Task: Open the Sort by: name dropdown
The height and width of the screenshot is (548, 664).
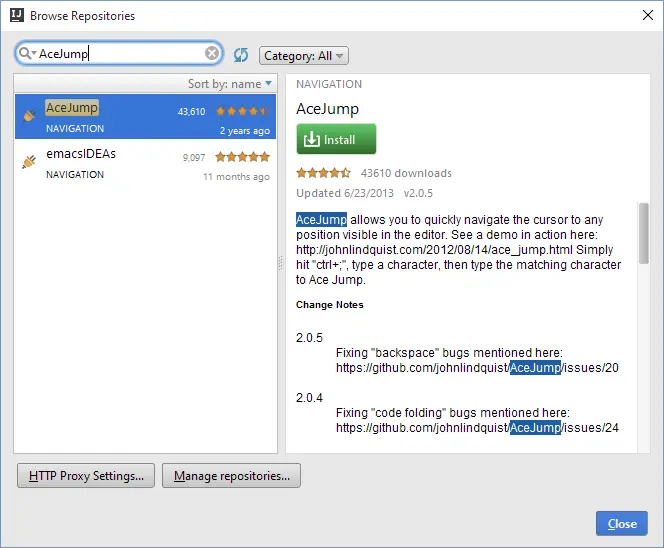Action: coord(230,84)
